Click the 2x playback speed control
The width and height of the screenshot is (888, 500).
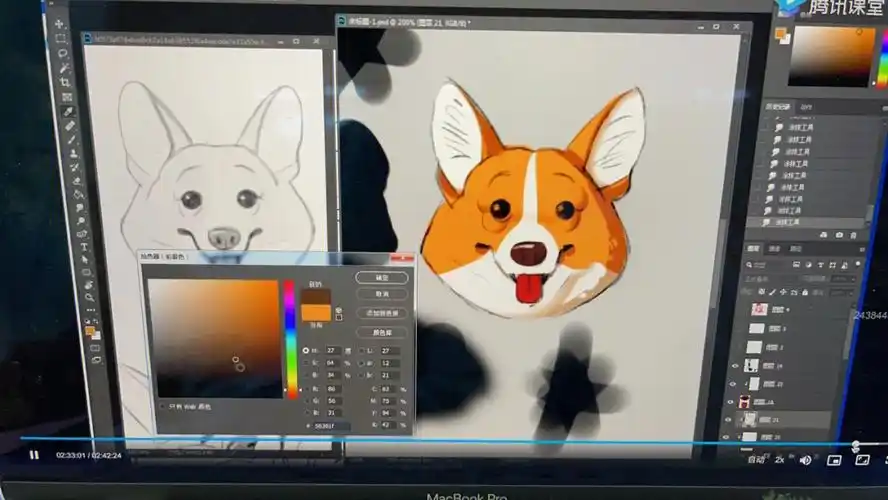[x=780, y=460]
